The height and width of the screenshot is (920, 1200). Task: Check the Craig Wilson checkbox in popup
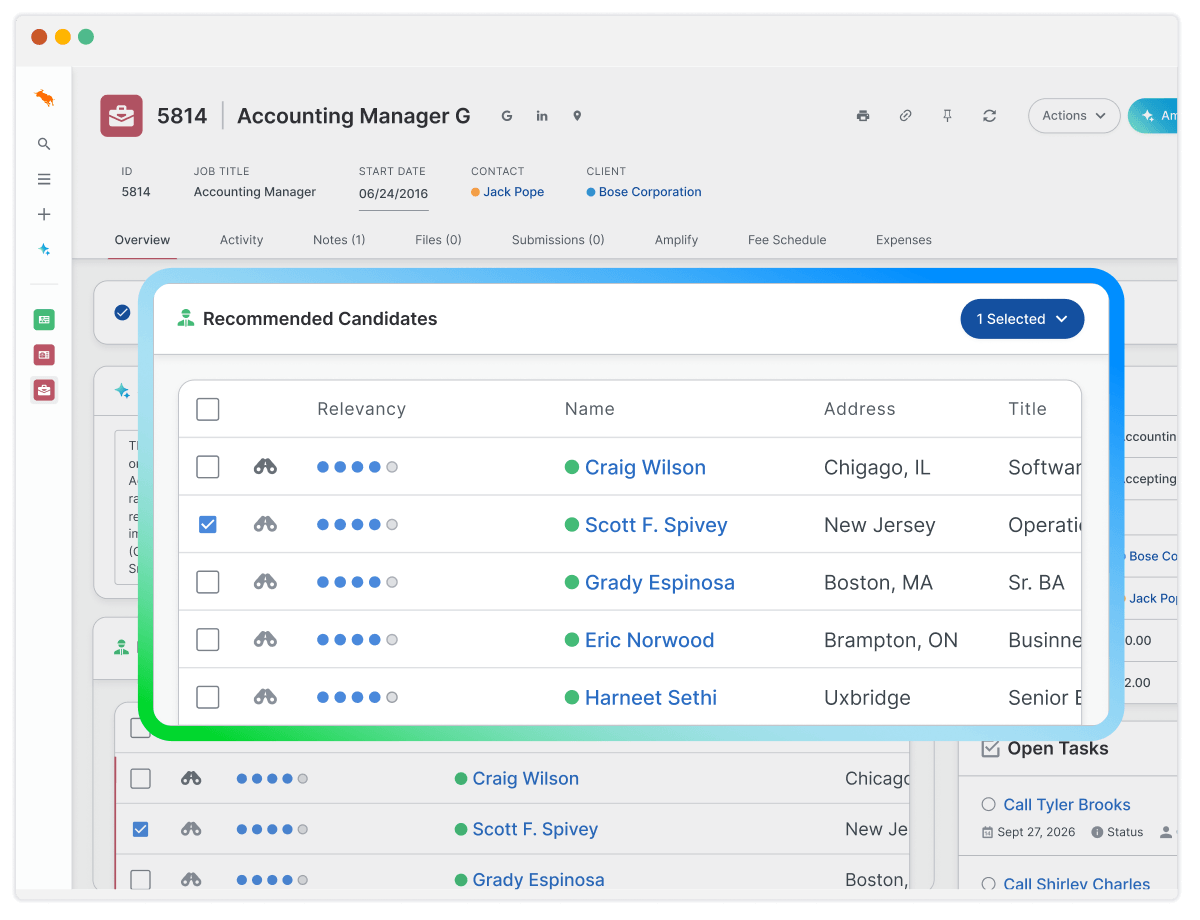point(208,467)
